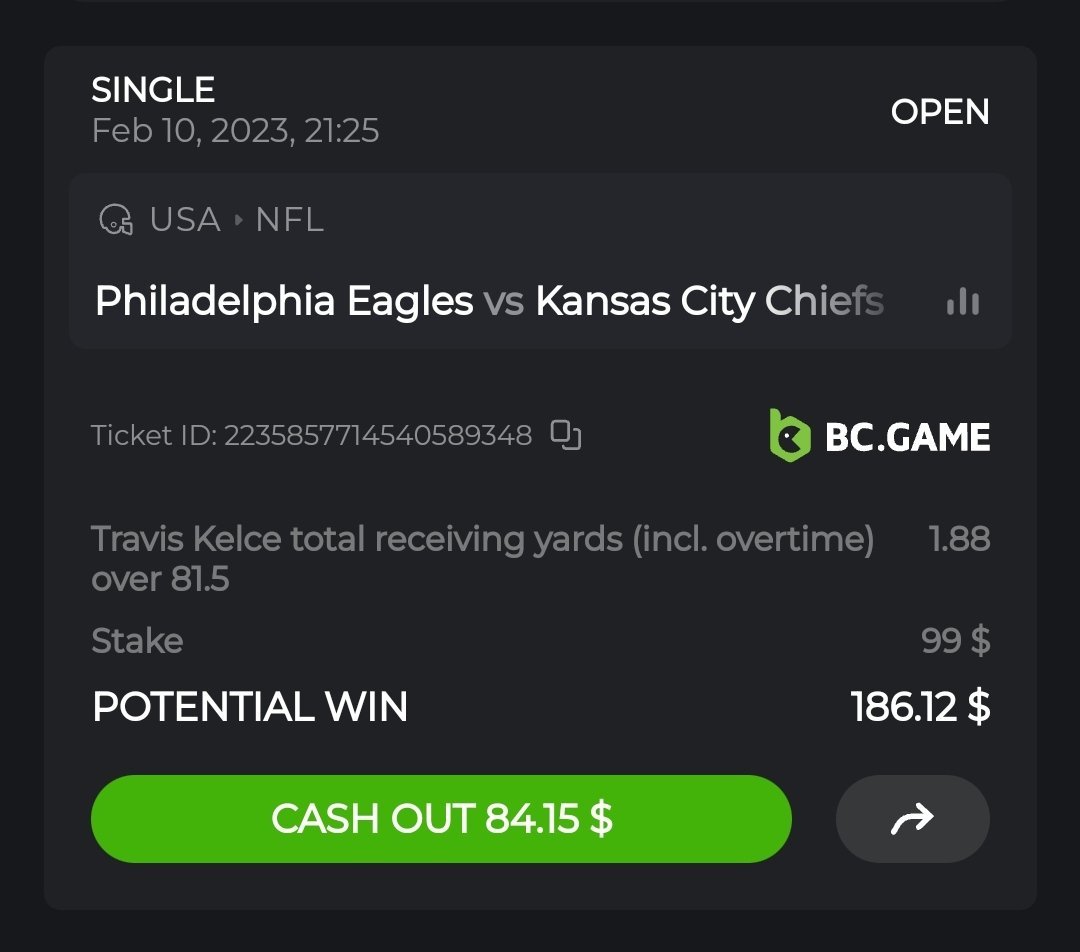Select the Ticket ID number text
This screenshot has height=952, width=1080.
tap(377, 436)
